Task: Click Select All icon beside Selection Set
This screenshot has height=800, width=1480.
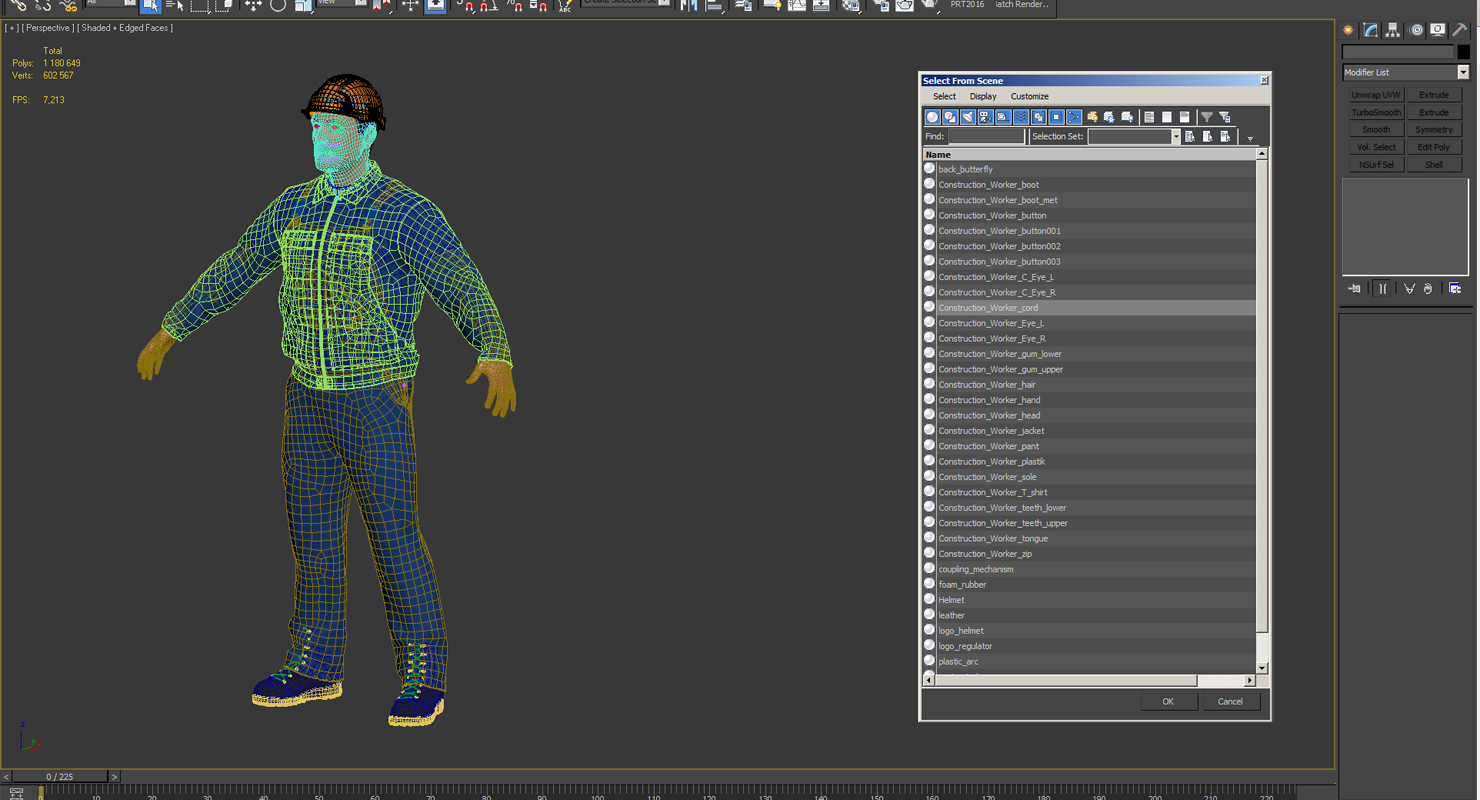Action: (x=1190, y=136)
